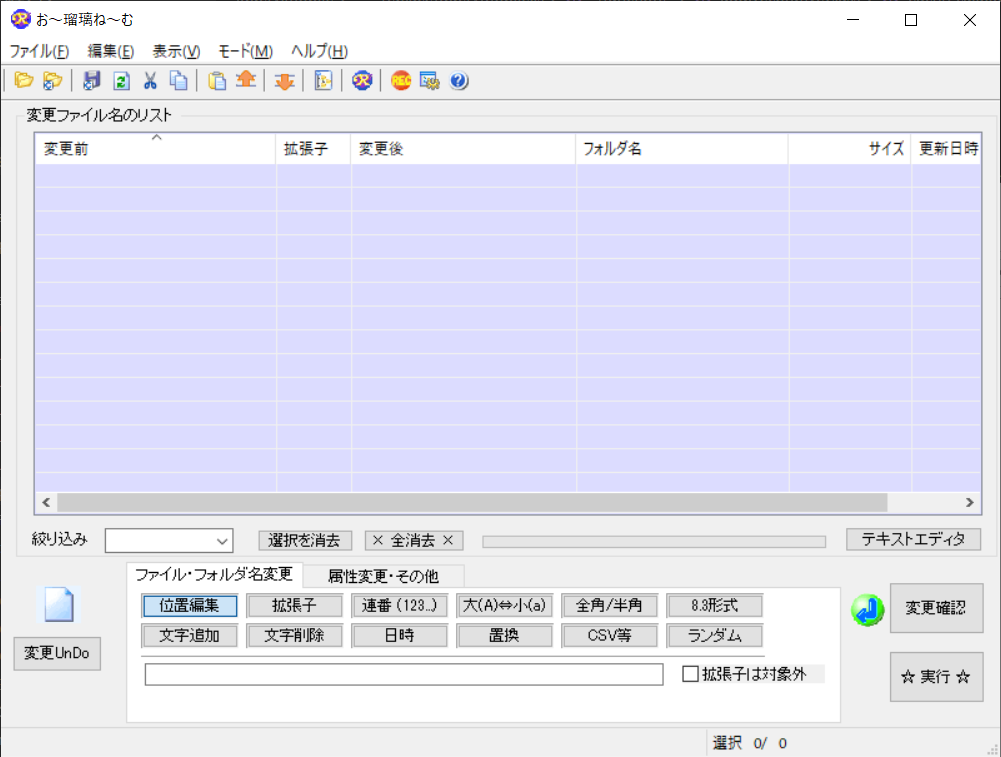Screen dimensions: 1001x757
Task: Click the list scrollbar left arrow
Action: click(x=46, y=502)
